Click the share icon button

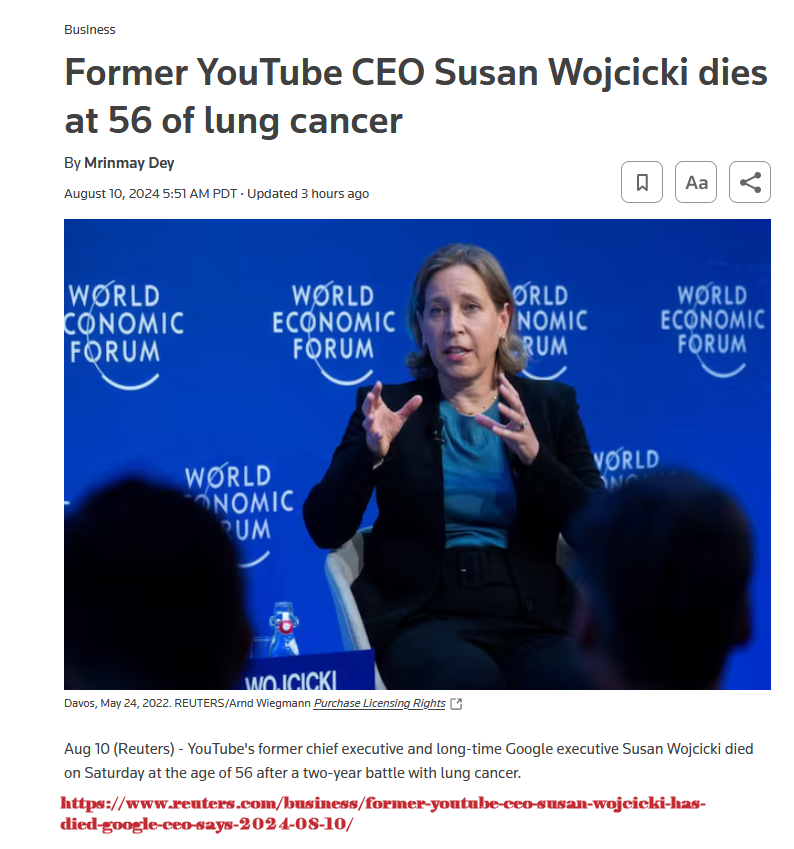[750, 182]
